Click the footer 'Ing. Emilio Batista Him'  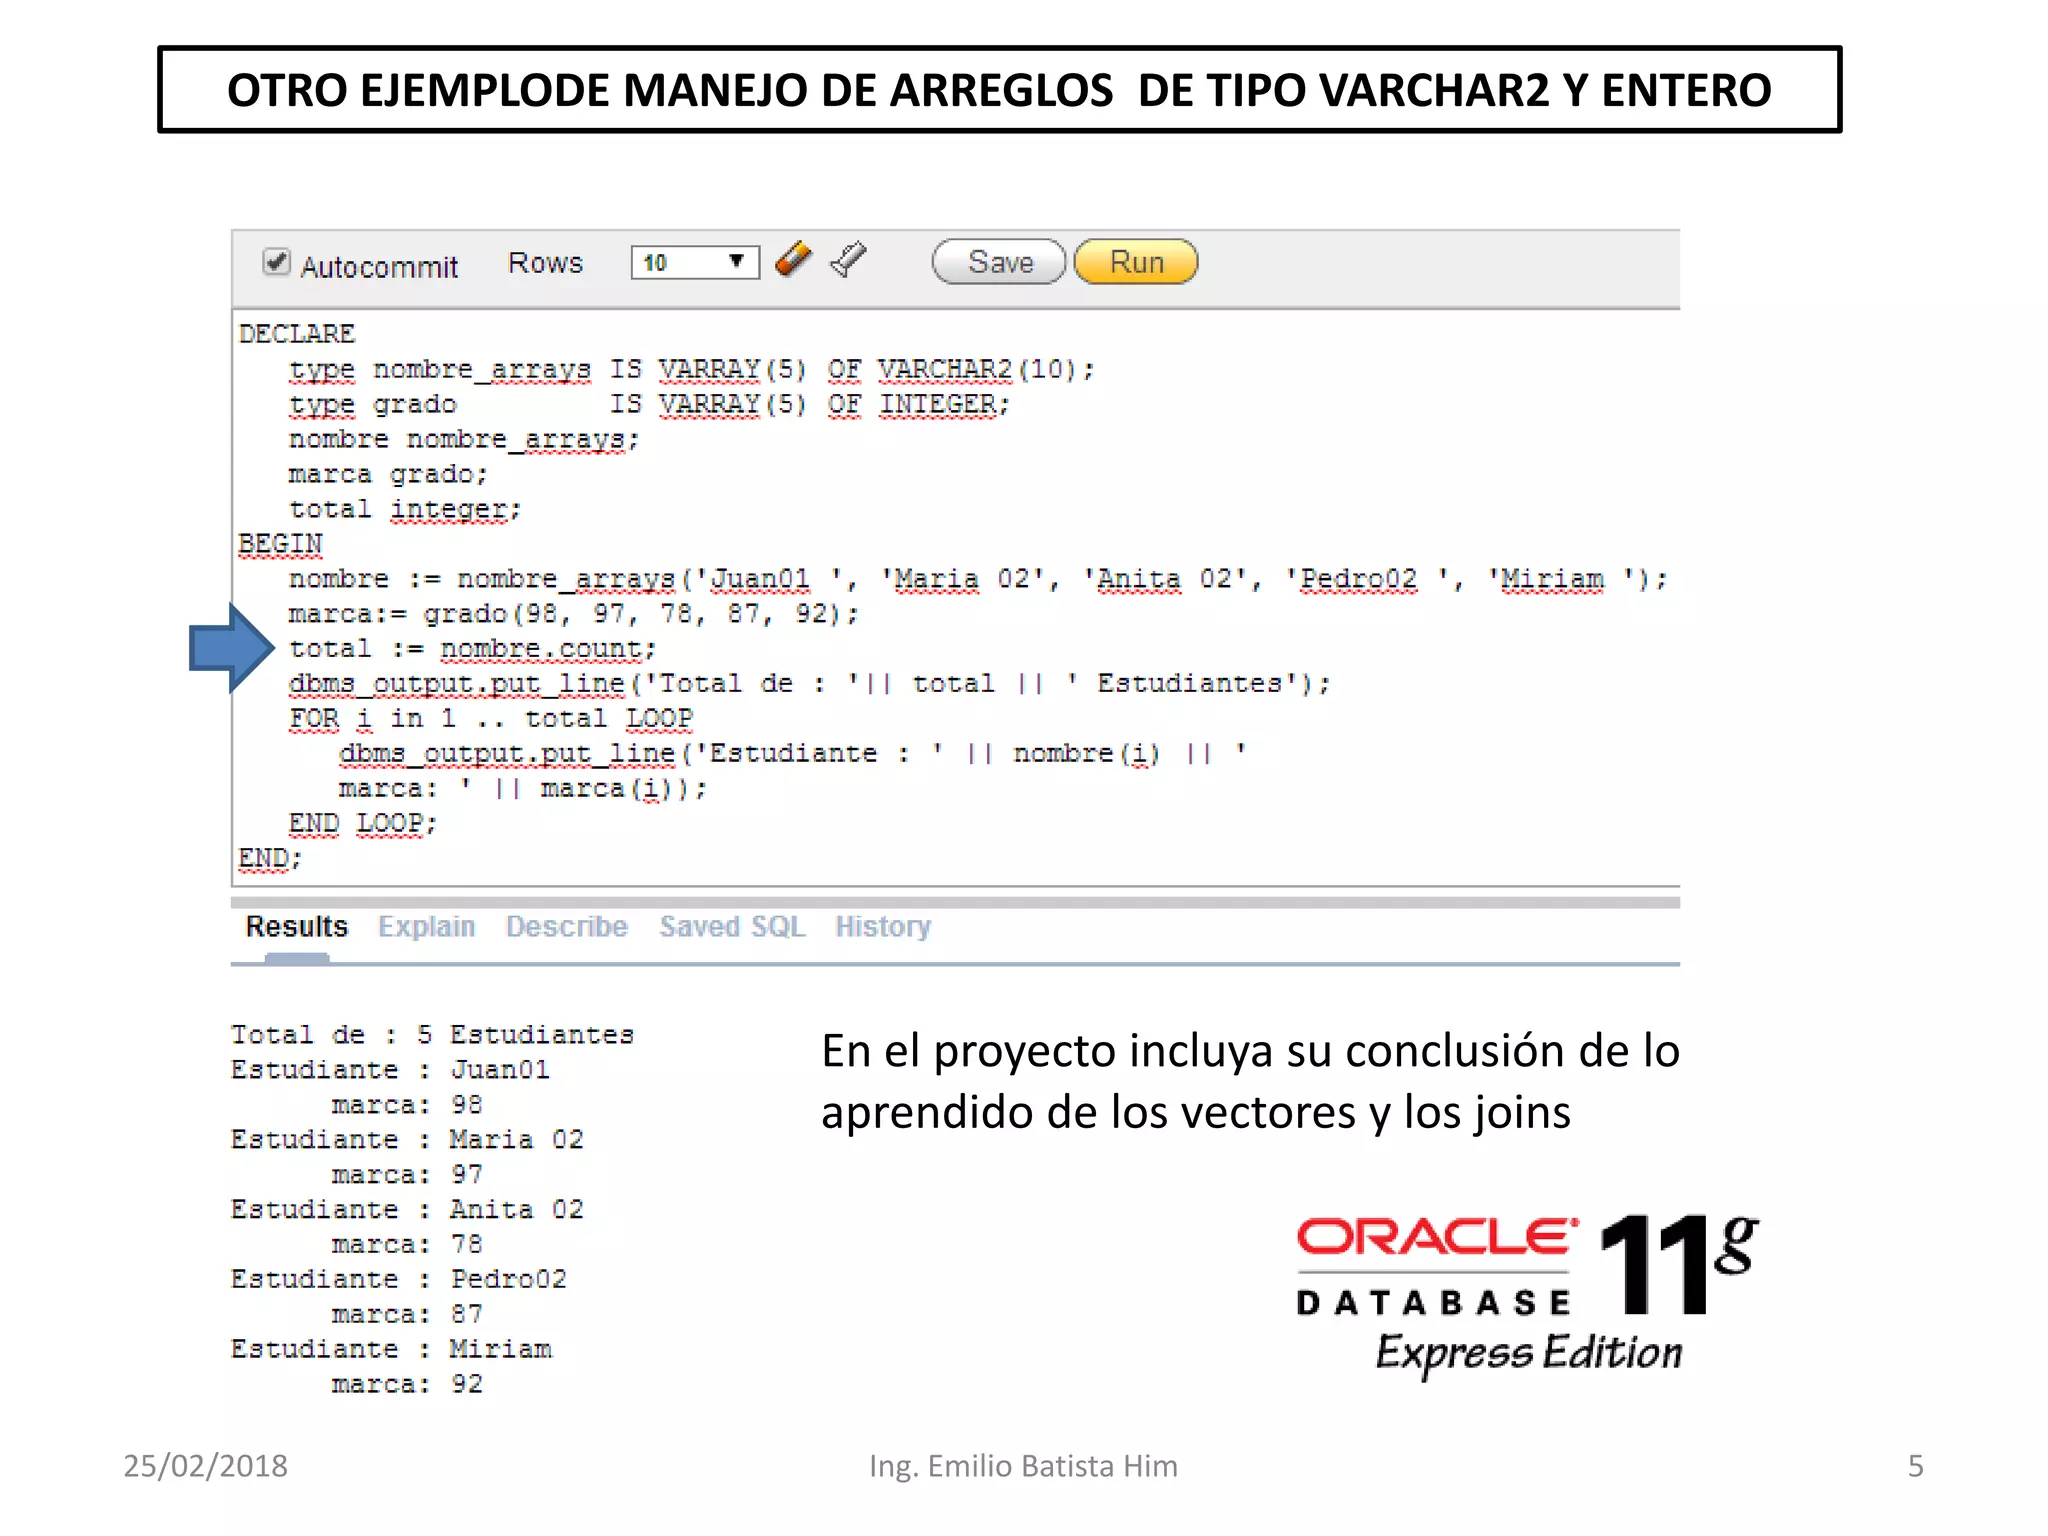[1023, 1466]
